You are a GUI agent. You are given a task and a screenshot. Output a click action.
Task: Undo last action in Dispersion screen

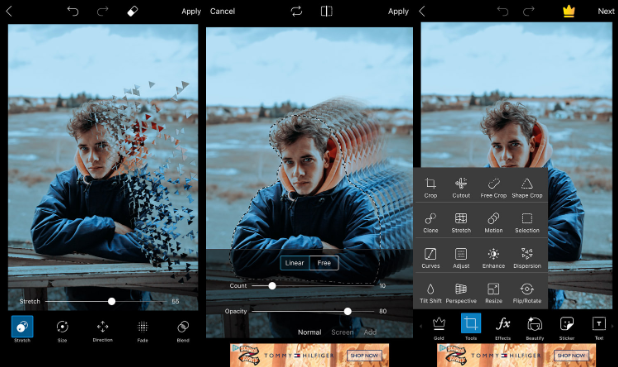pos(73,11)
